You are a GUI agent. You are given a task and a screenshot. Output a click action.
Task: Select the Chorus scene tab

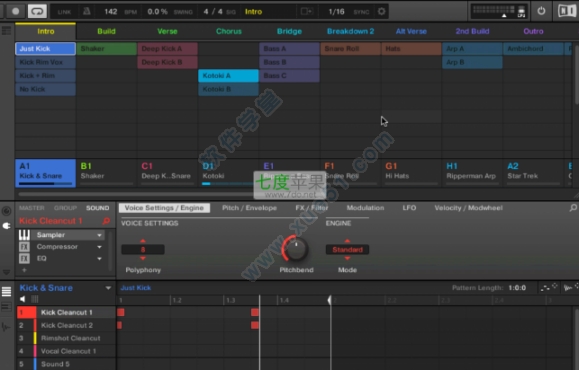pos(229,31)
